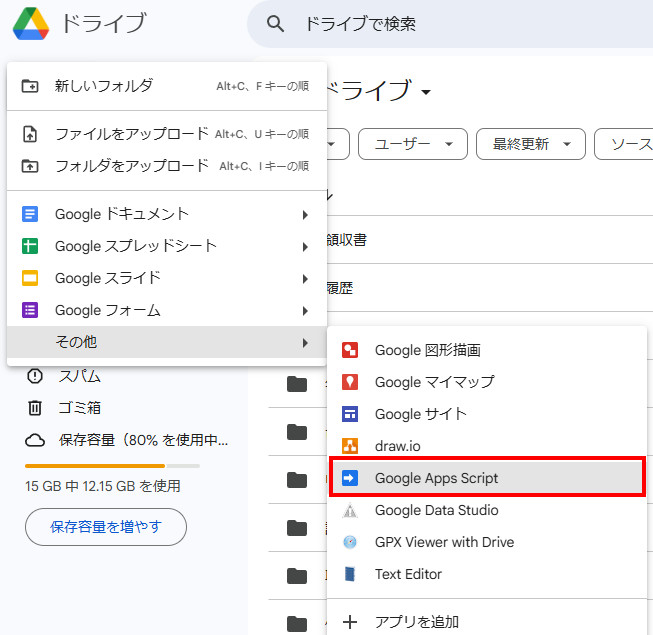Click the cloud storage icon
Screen dimensions: 653x635
click(x=35, y=440)
